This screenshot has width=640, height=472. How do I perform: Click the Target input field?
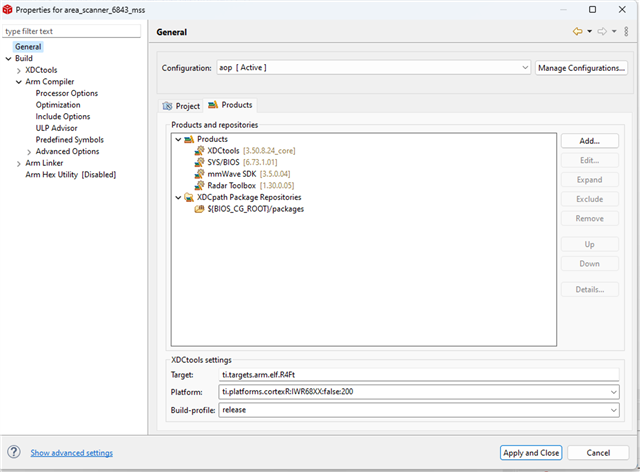coord(419,374)
